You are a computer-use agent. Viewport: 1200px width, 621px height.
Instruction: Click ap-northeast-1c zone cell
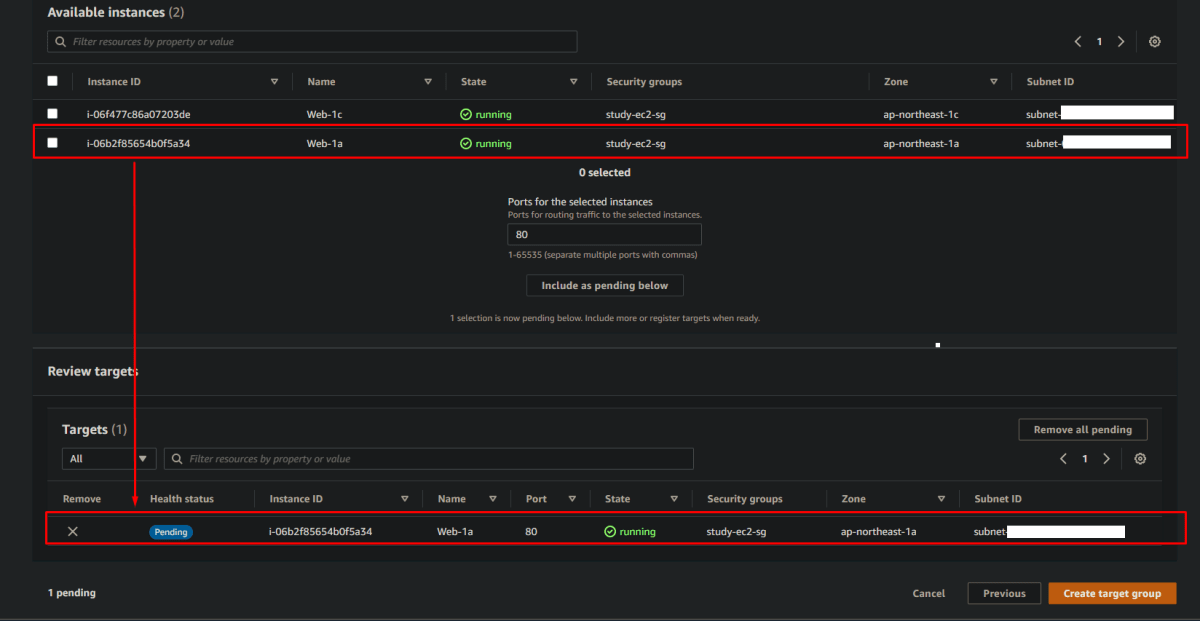click(921, 114)
